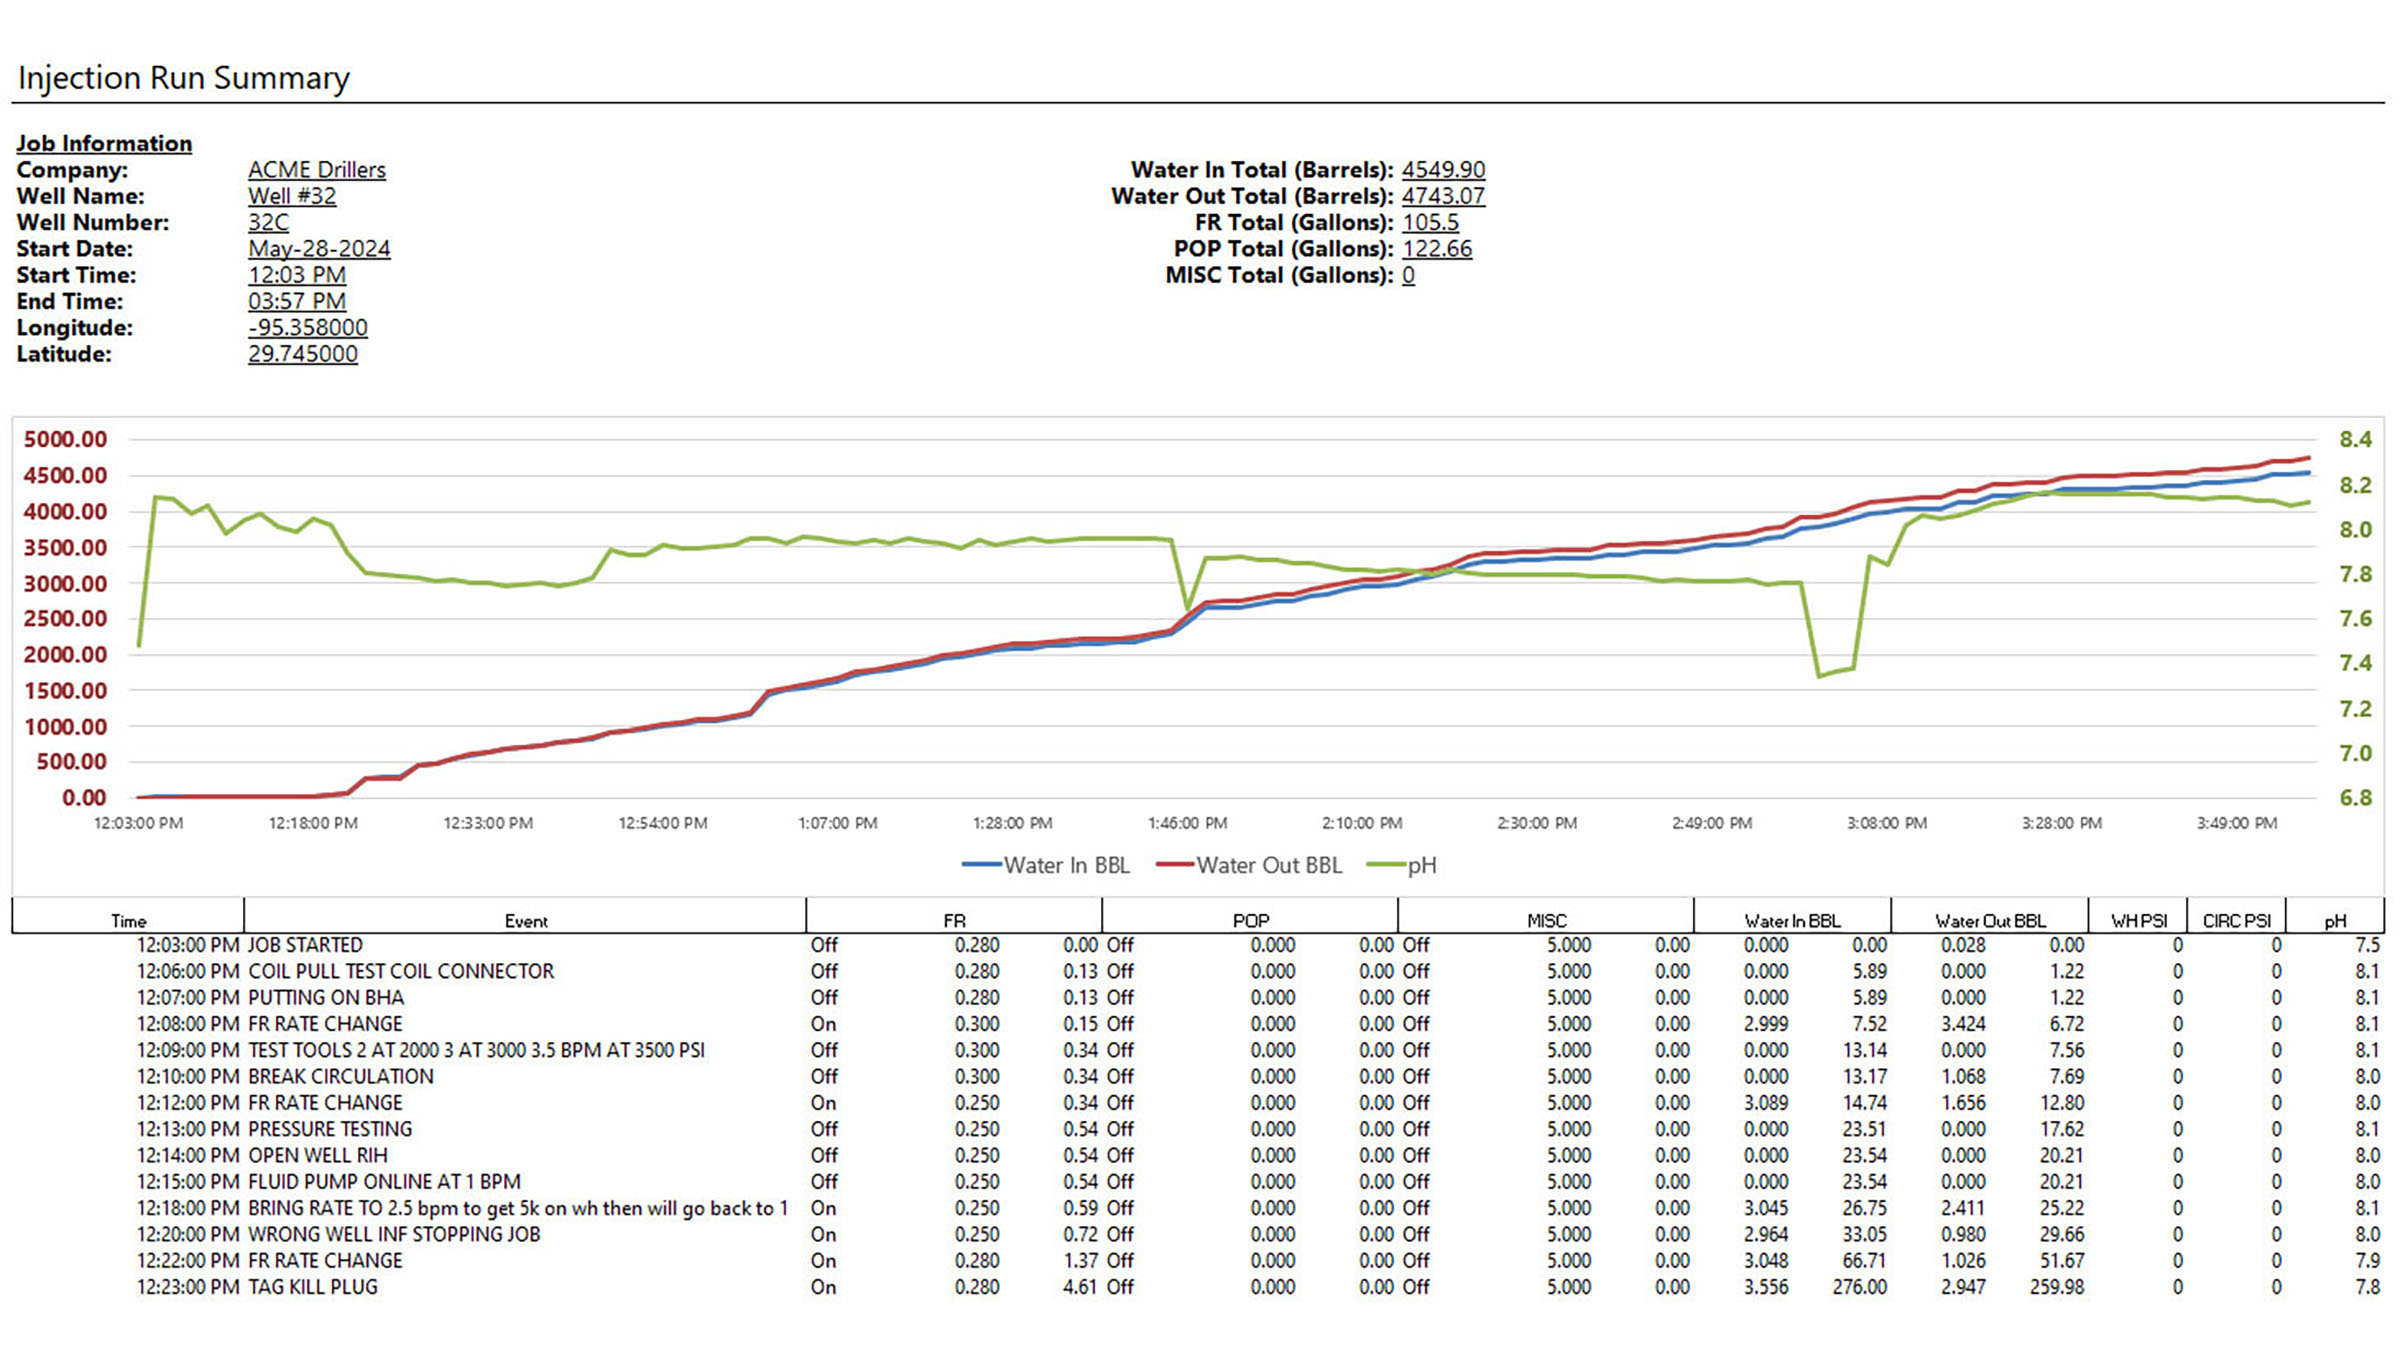Viewport: 2400px width, 1350px height.
Task: Click the WH PSI column header
Action: click(2138, 921)
